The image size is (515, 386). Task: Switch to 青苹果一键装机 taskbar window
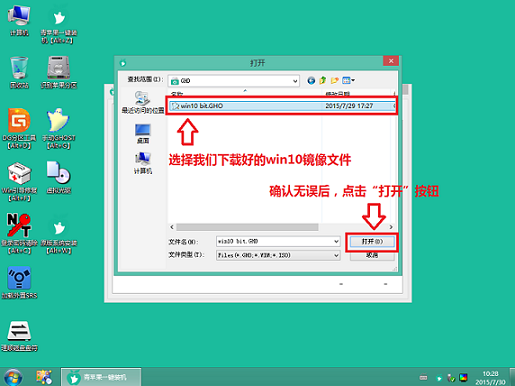click(x=101, y=377)
